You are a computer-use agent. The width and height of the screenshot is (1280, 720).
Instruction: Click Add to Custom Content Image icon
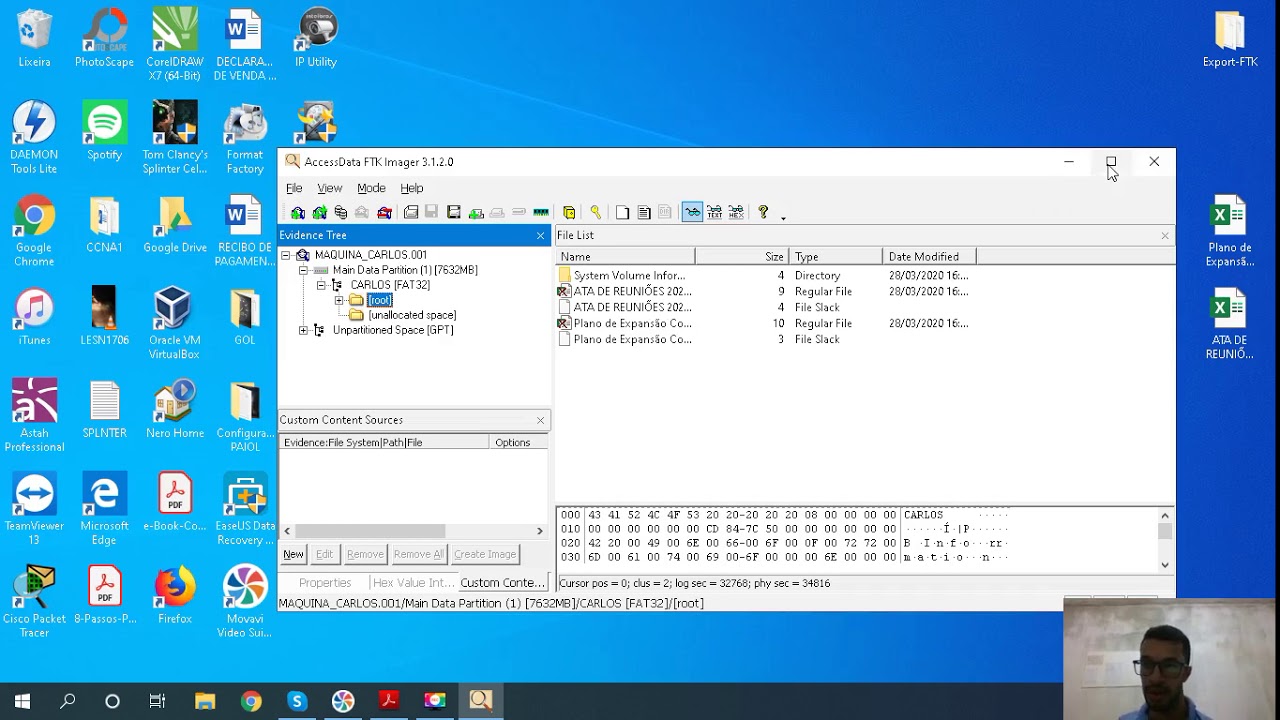pyautogui.click(x=476, y=212)
